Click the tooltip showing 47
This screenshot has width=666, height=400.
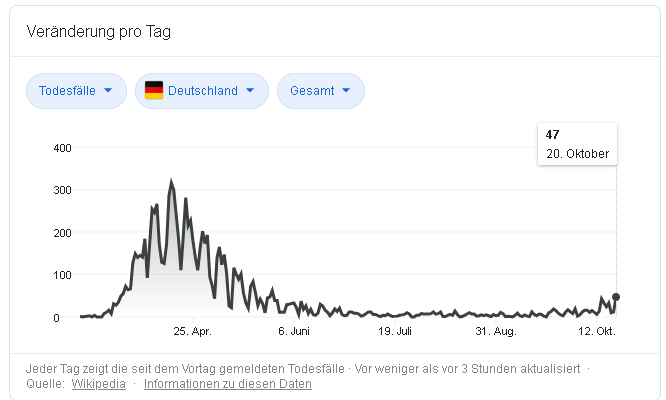578,144
